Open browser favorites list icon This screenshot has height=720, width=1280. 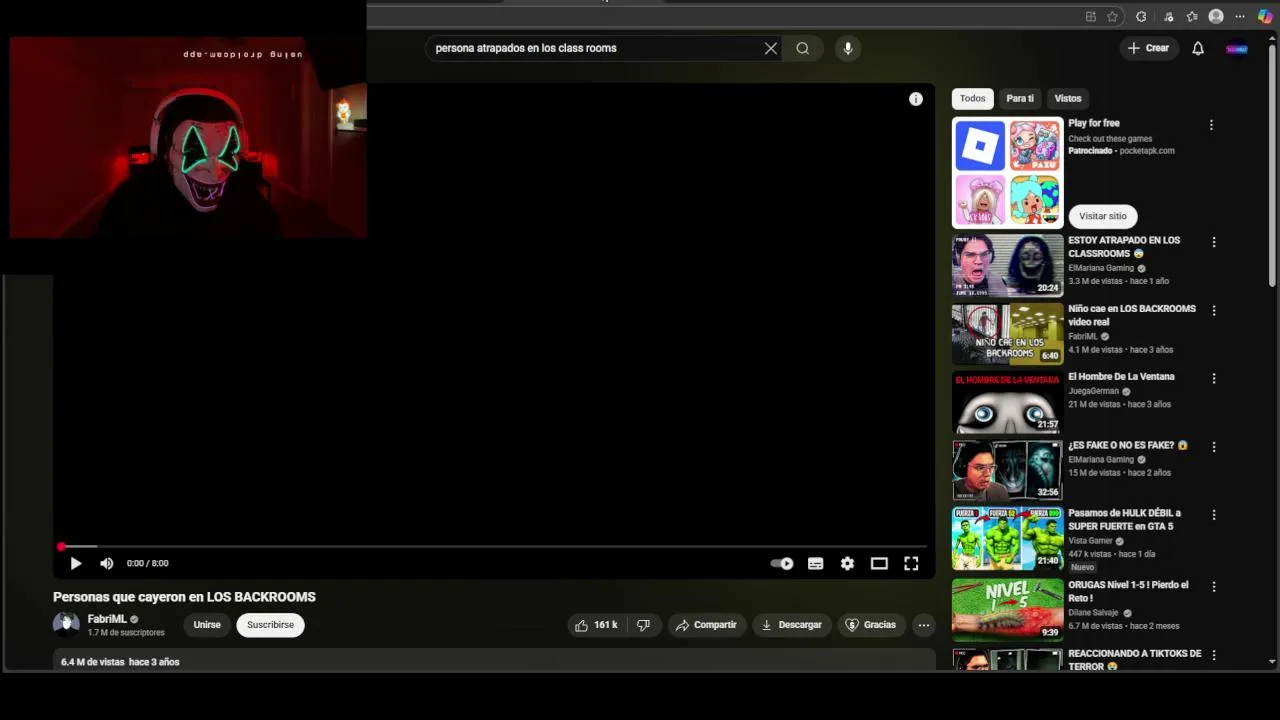(1192, 16)
